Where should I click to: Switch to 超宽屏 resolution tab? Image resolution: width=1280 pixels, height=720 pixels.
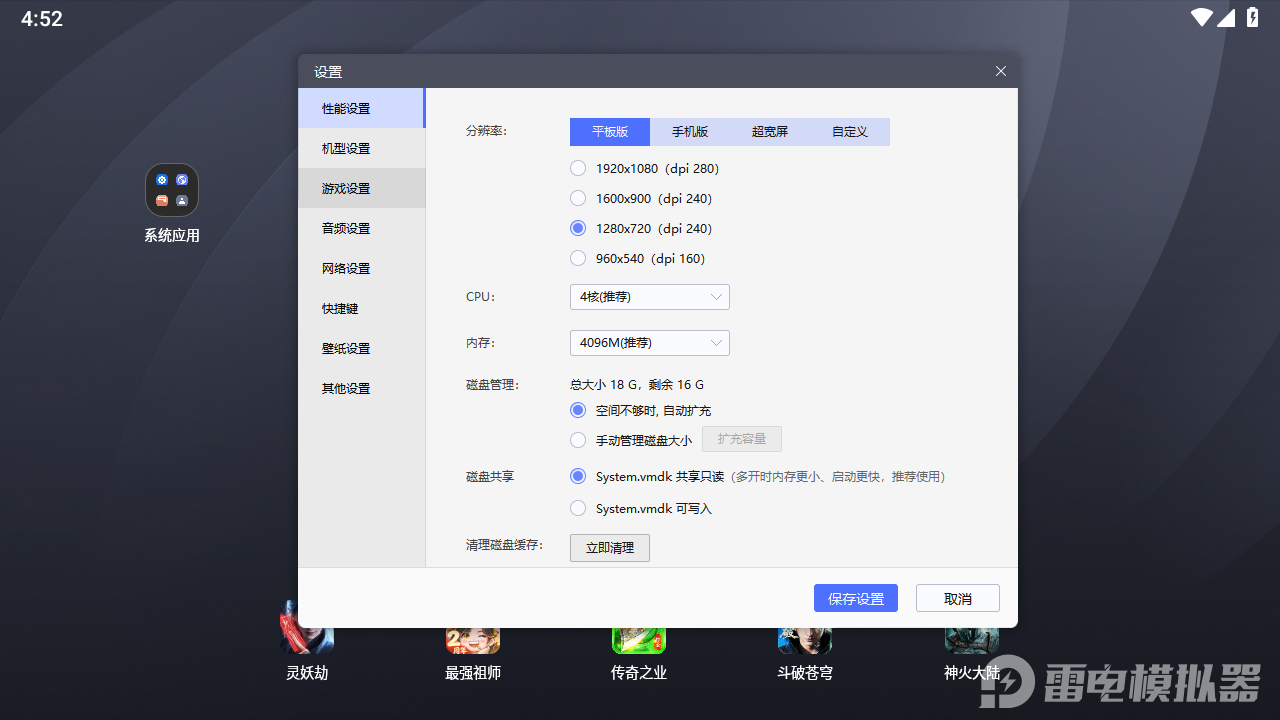tap(770, 132)
